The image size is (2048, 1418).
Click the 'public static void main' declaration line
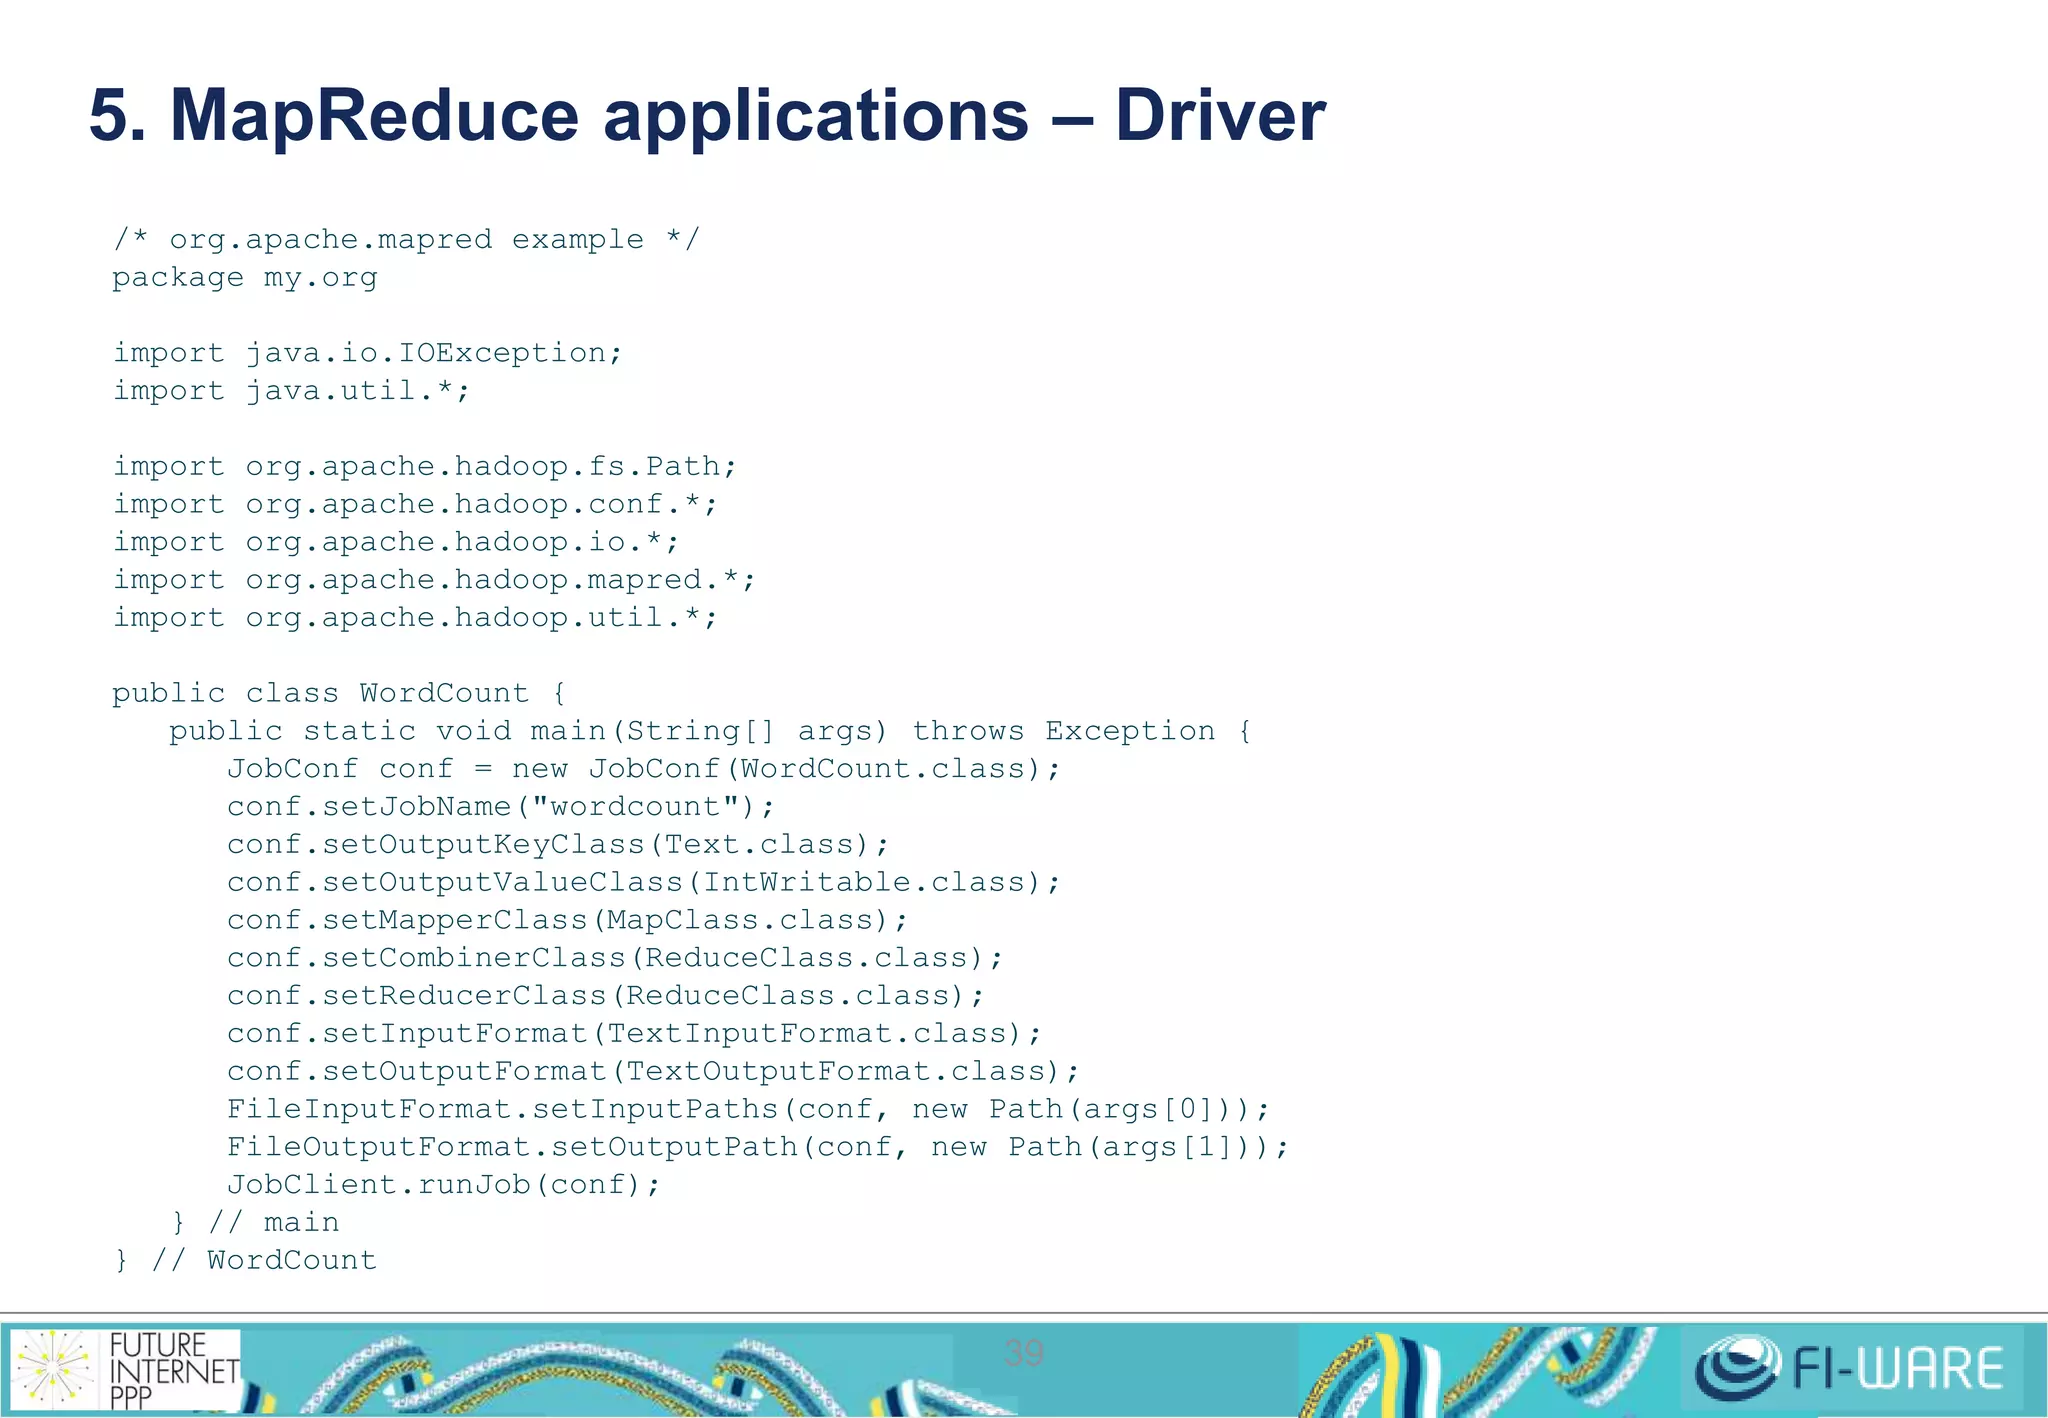coord(710,732)
